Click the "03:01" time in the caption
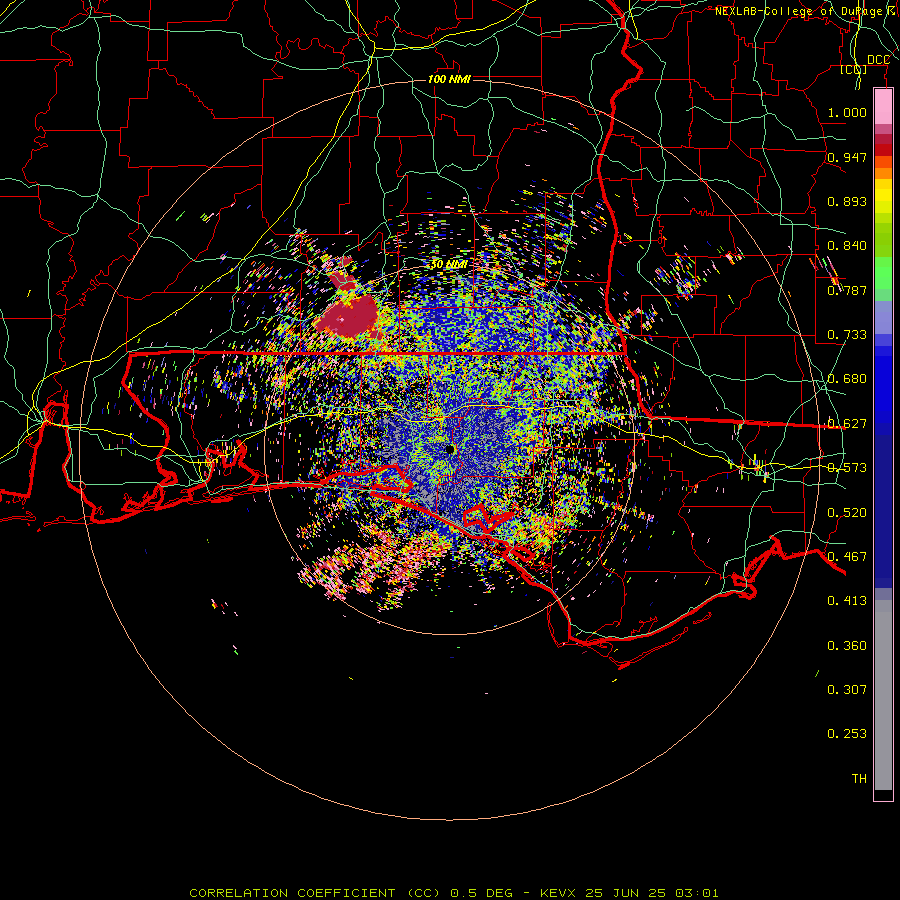The height and width of the screenshot is (900, 900). click(x=697, y=893)
